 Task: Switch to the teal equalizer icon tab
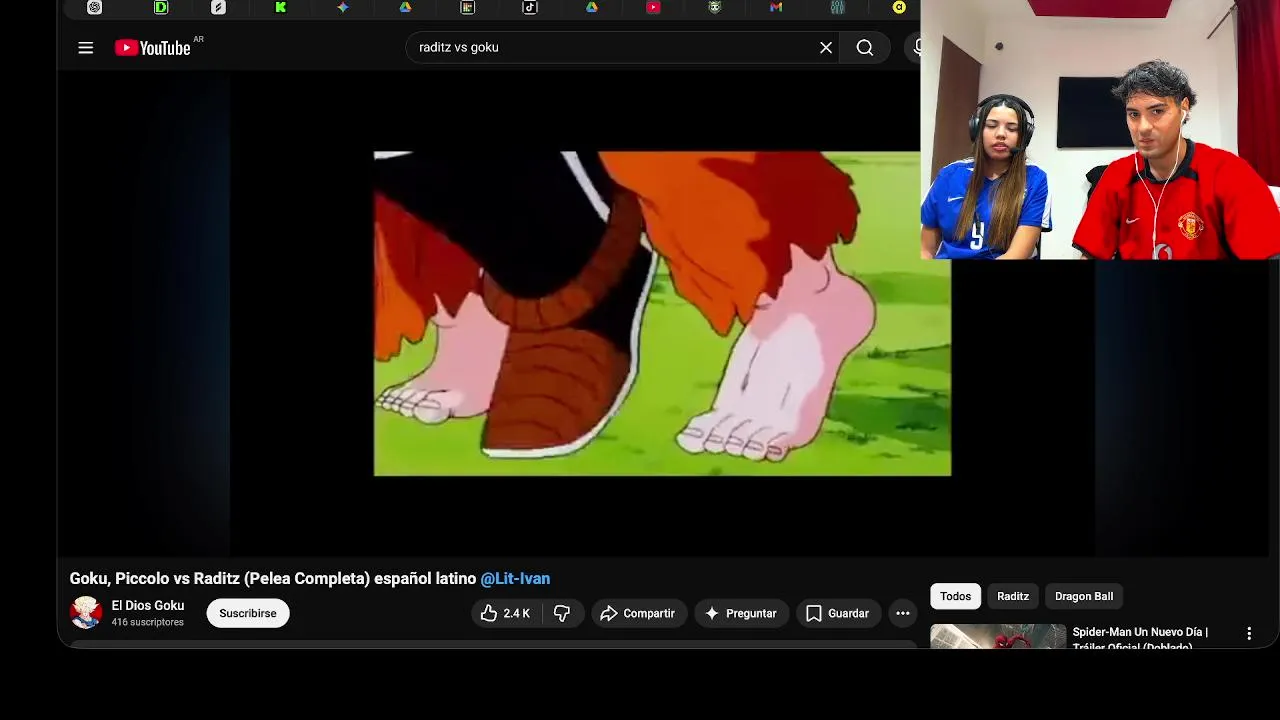[x=838, y=7]
